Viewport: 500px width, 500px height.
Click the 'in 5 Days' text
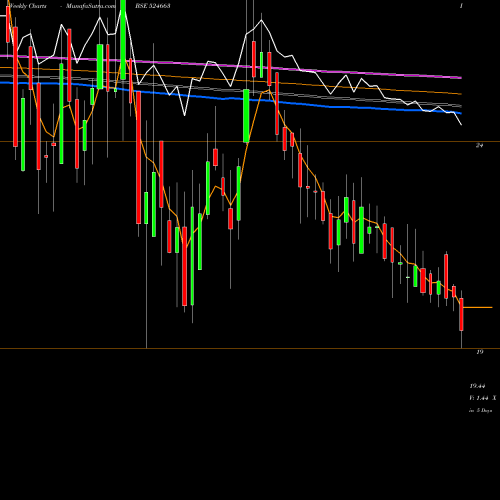480,411
